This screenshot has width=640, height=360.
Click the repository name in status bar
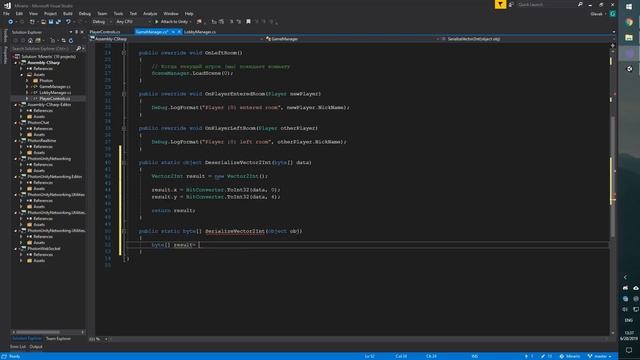pos(570,356)
